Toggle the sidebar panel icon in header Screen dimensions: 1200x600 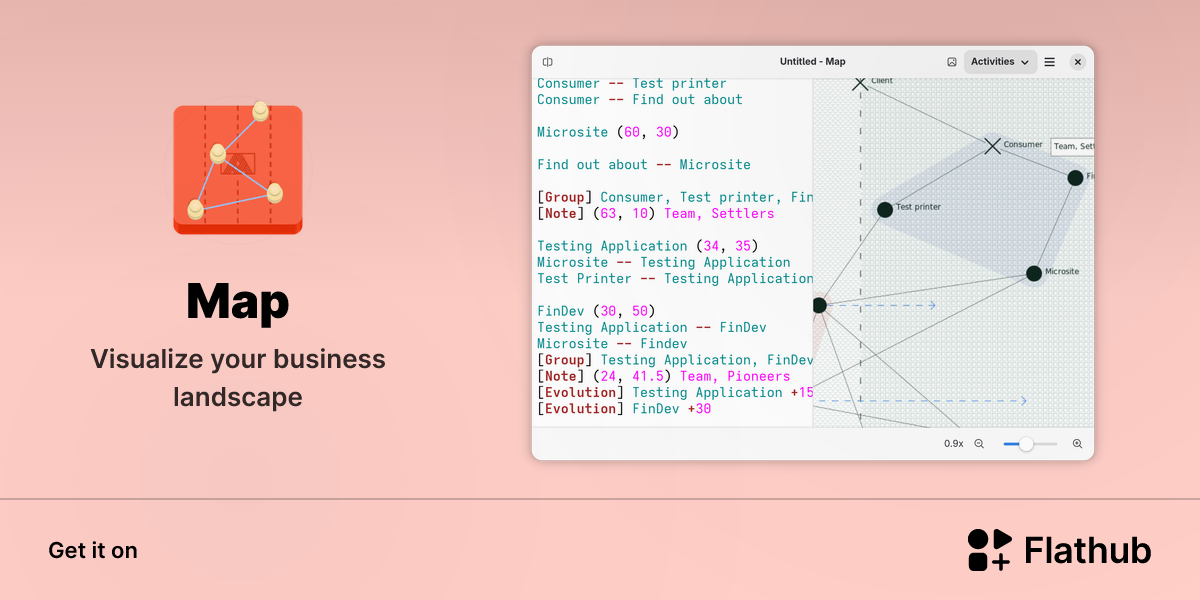coord(547,62)
